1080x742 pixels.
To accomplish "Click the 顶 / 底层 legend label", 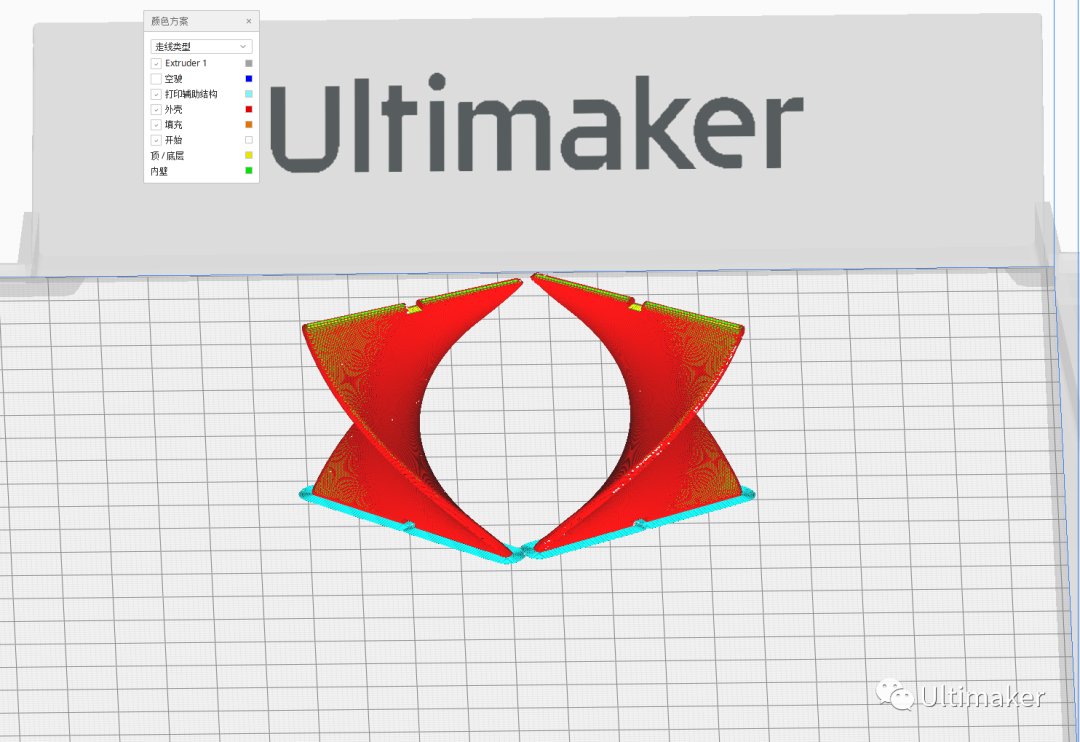I will pos(167,156).
